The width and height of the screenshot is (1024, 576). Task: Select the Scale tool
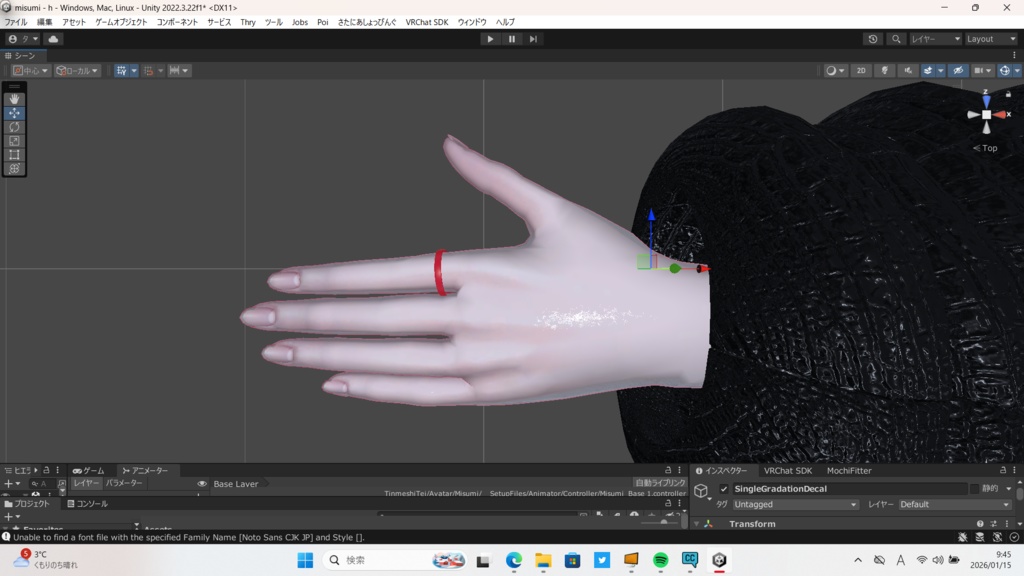tap(14, 141)
